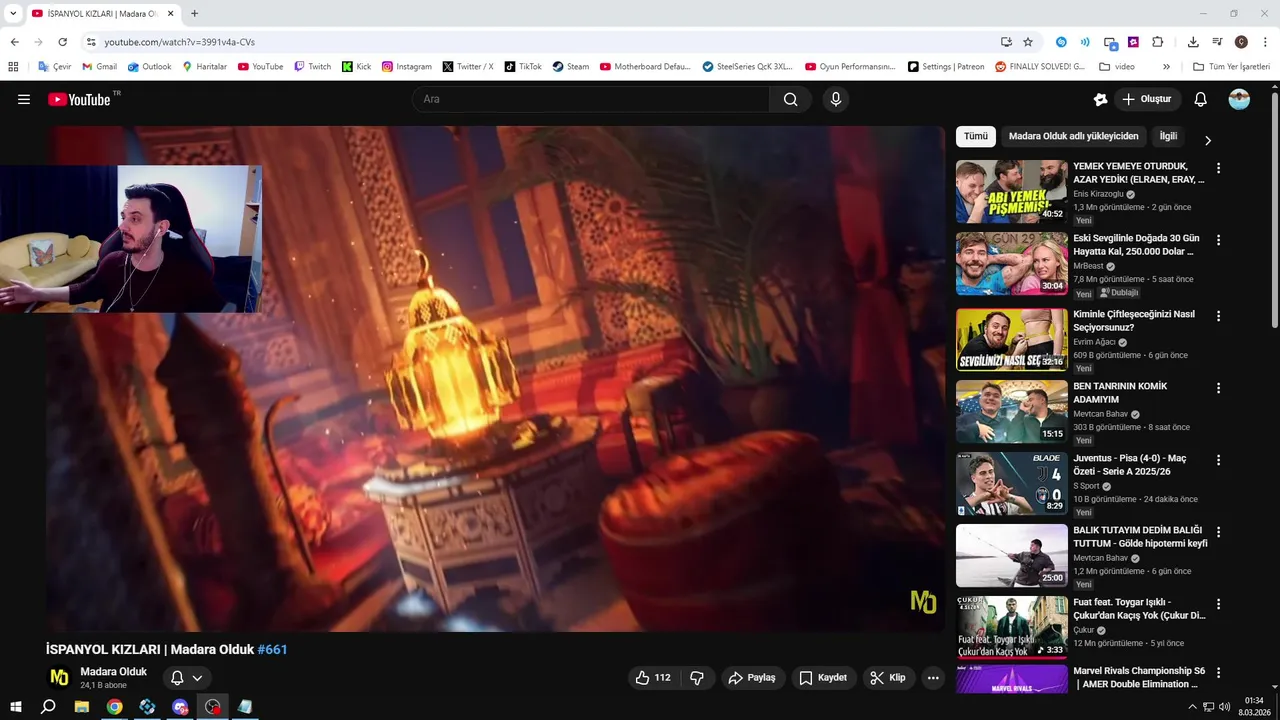Screen dimensions: 1280x720
Task: Close the İSPANYOL KIZLARI tab
Action: tap(171, 13)
